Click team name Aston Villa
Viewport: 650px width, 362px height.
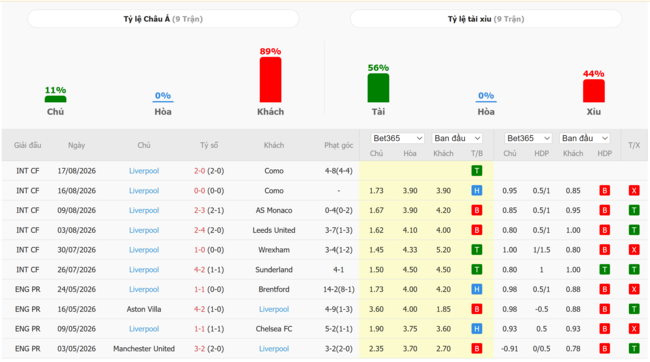pos(144,309)
